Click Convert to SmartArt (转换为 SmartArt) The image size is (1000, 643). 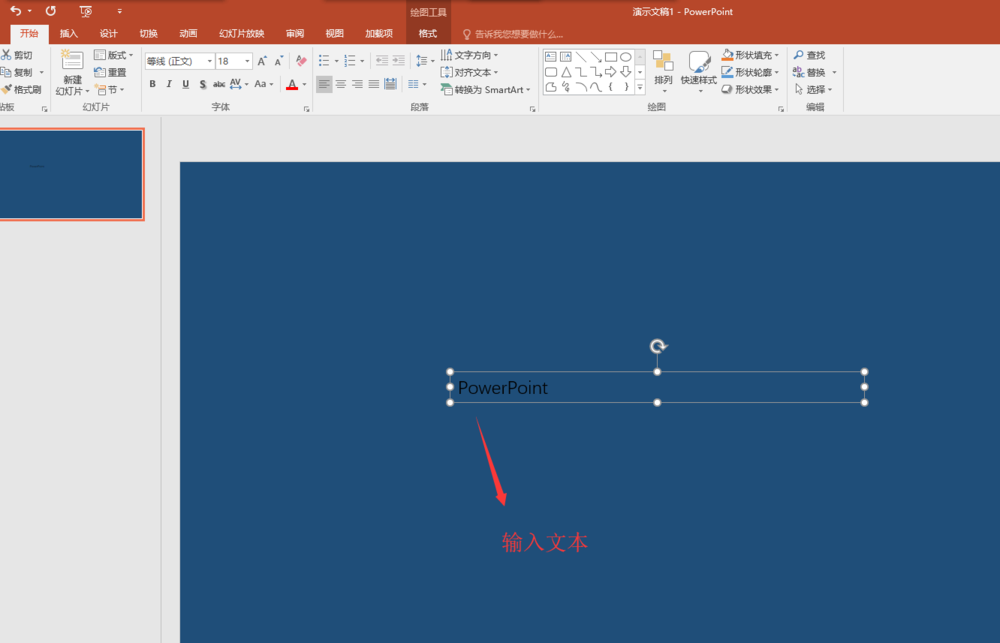tap(485, 89)
